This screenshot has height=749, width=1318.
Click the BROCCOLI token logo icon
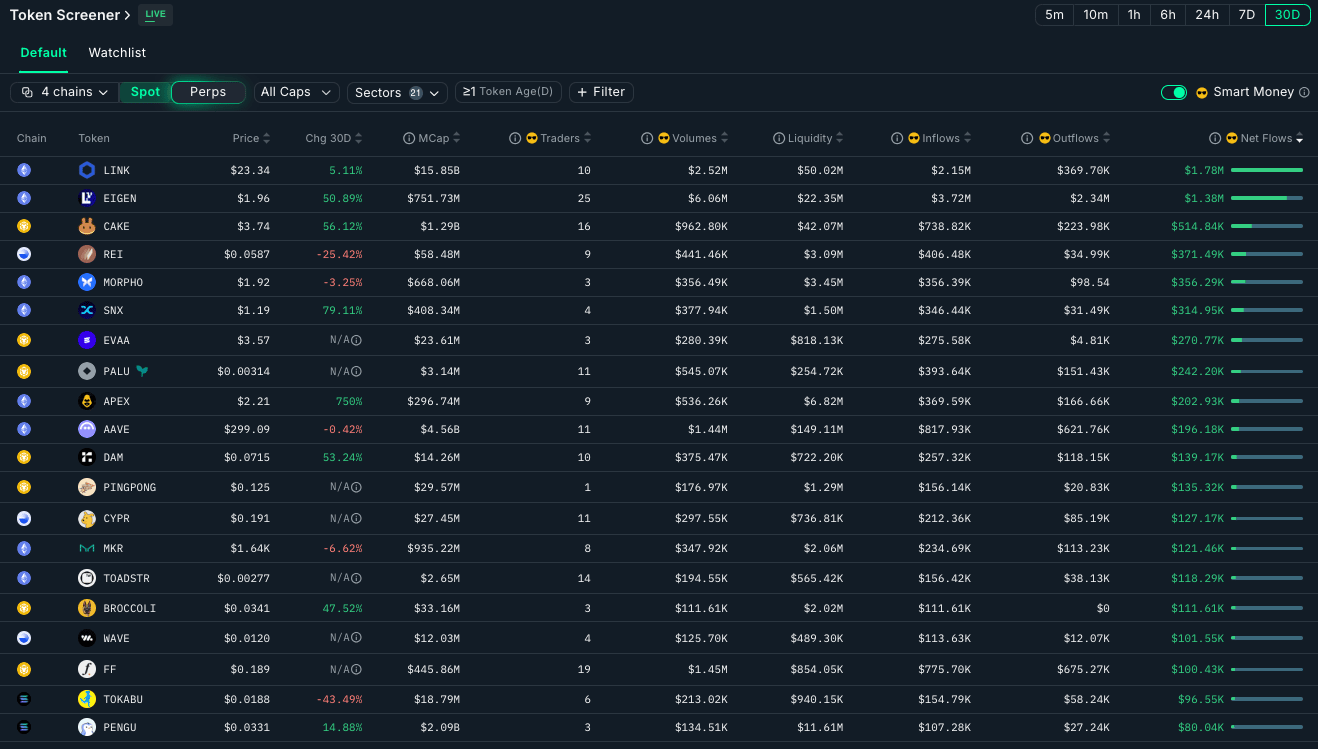click(x=87, y=608)
